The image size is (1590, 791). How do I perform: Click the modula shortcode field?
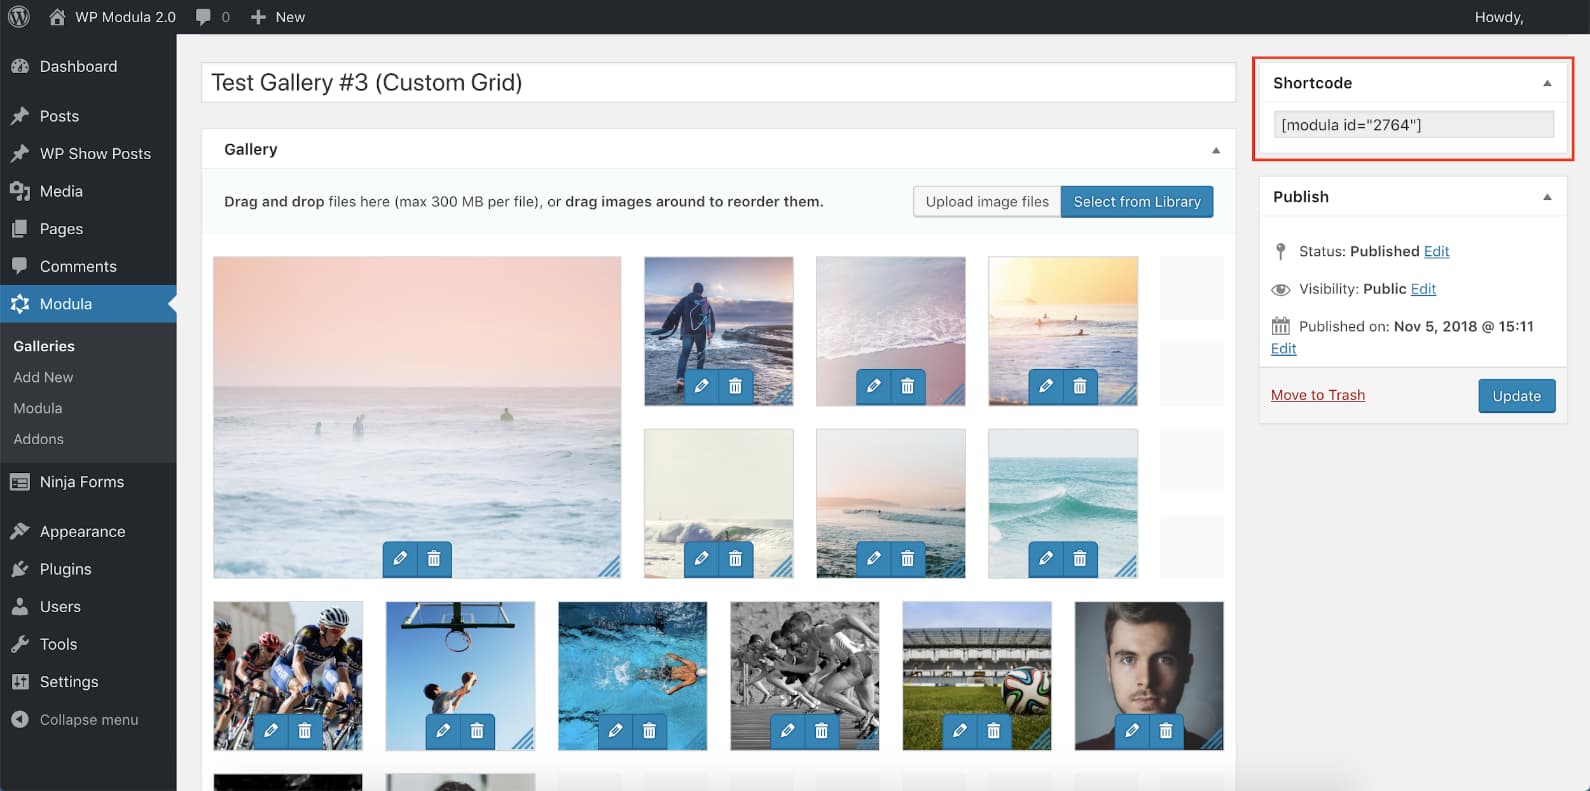coord(1414,125)
